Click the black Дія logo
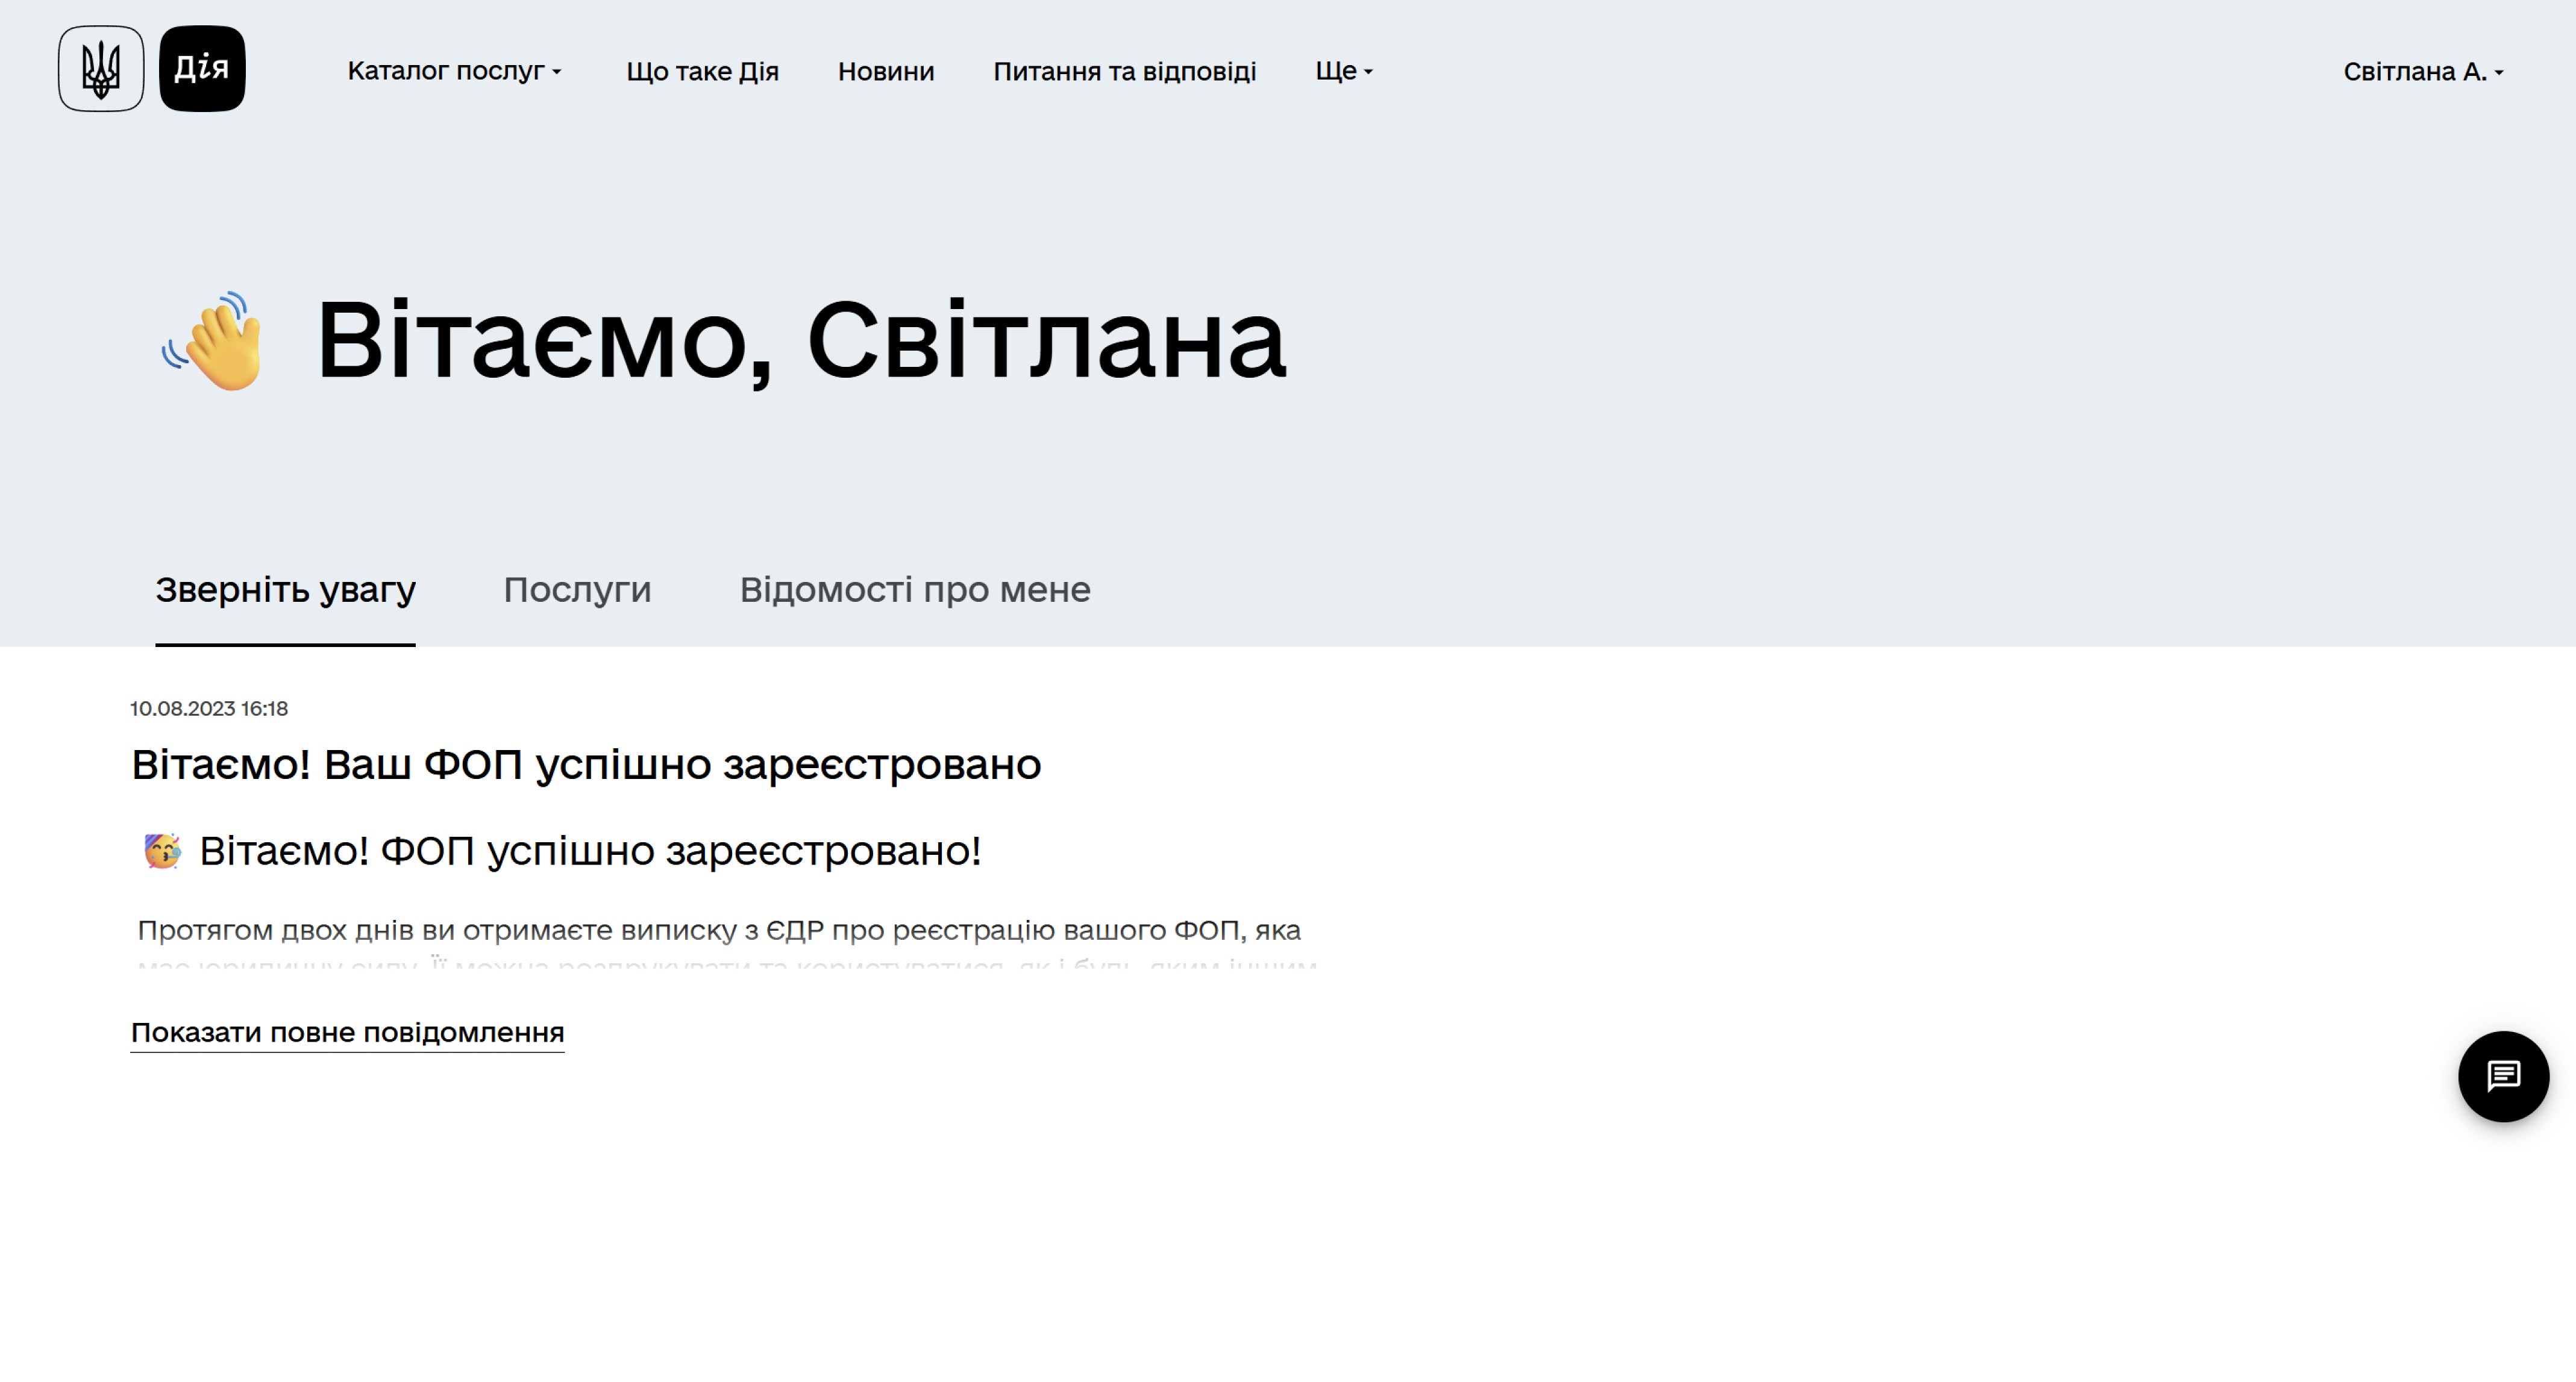This screenshot has height=1382, width=2576. pos(202,69)
